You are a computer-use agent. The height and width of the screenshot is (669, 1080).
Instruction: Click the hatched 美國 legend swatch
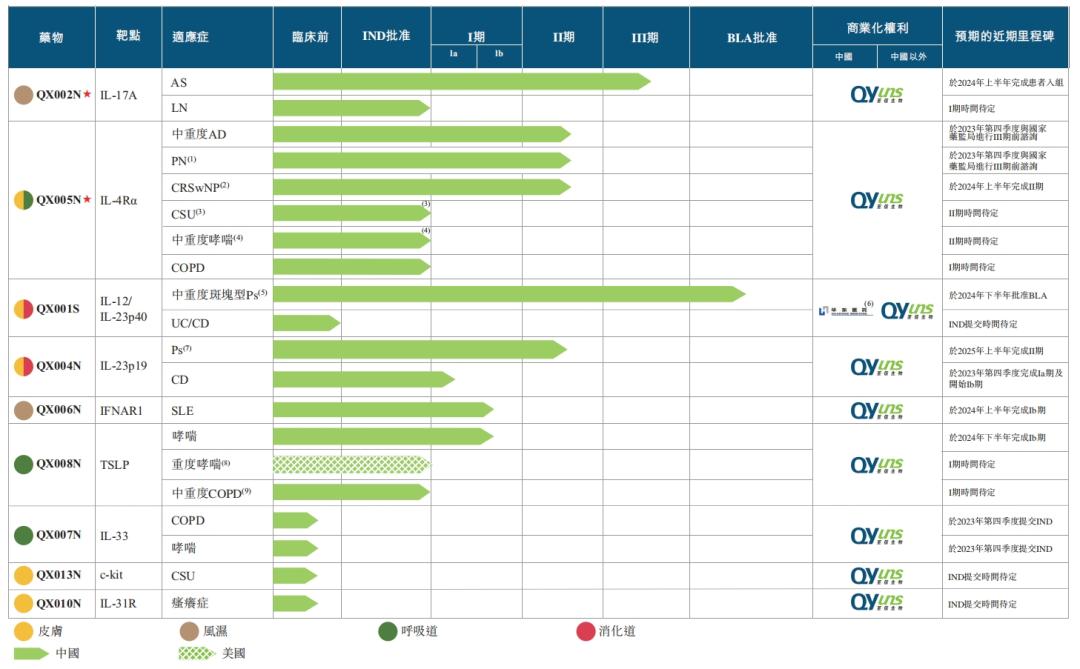pos(197,653)
